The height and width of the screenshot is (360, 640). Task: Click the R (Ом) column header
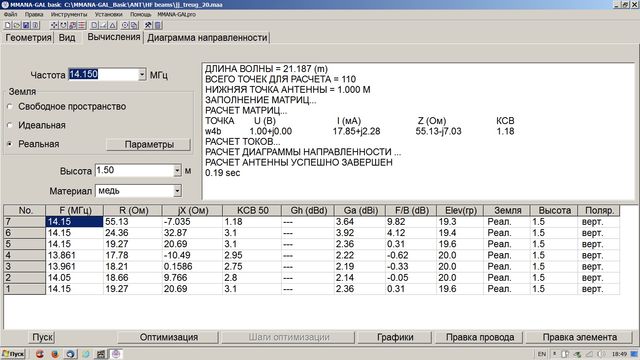point(133,211)
